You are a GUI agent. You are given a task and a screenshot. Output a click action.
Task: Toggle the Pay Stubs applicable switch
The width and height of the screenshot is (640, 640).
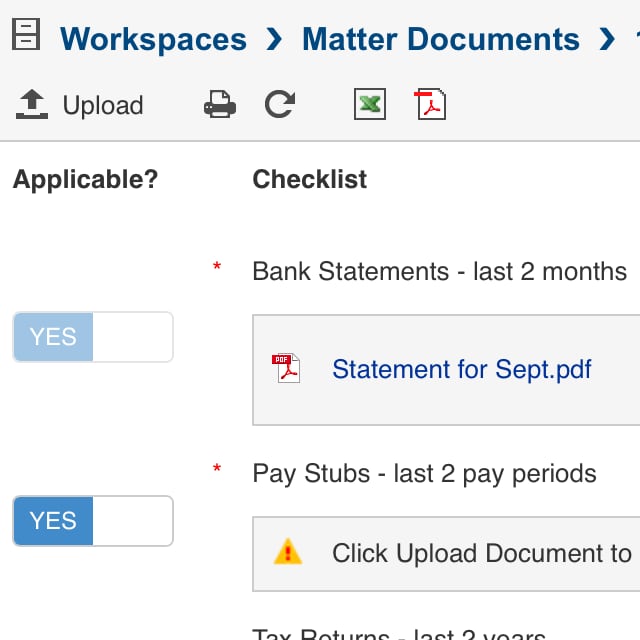(x=92, y=521)
